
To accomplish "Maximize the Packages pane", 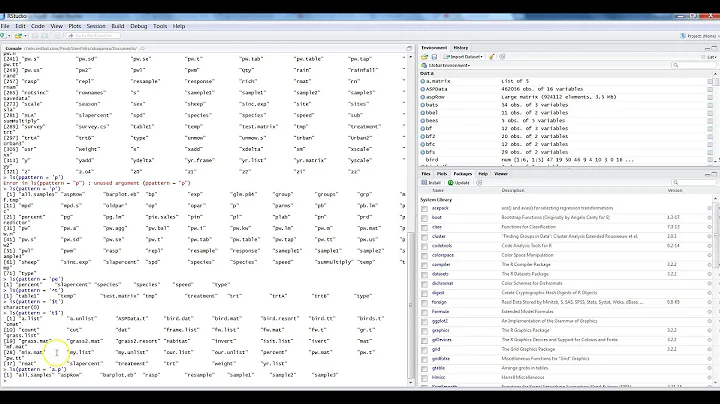I will pyautogui.click(x=714, y=174).
